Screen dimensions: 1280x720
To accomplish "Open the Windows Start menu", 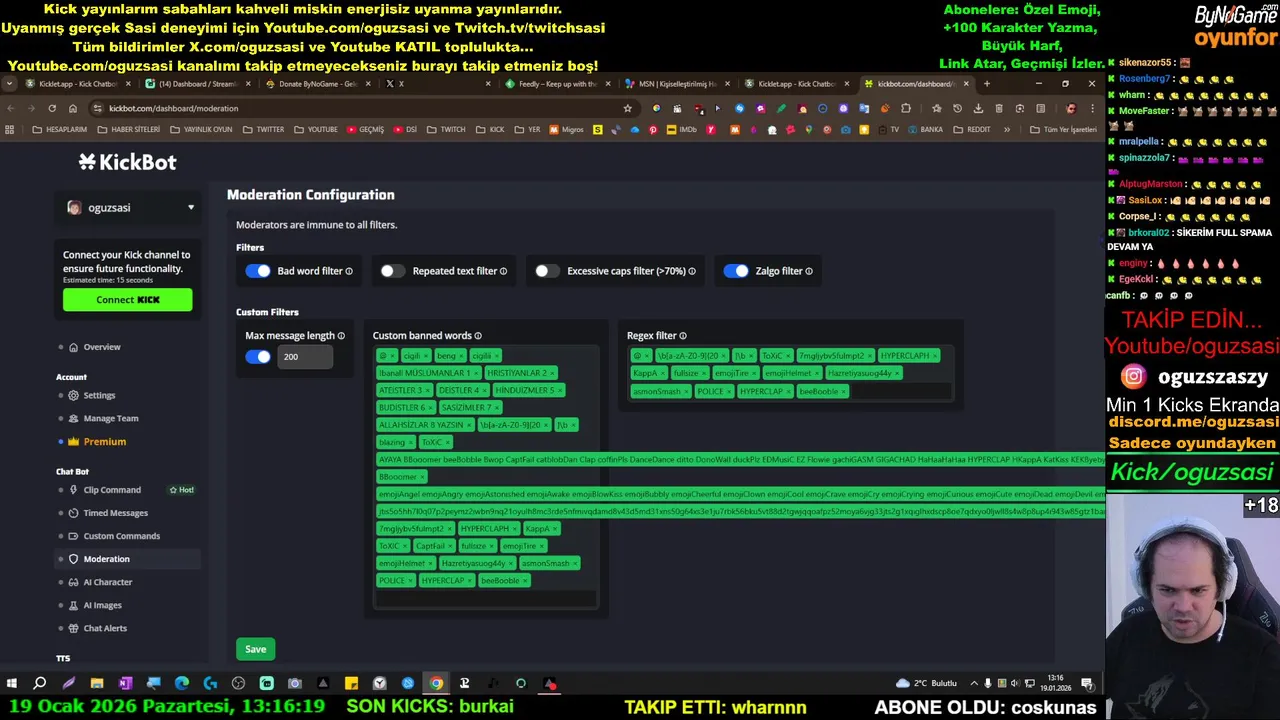I will coord(11,683).
